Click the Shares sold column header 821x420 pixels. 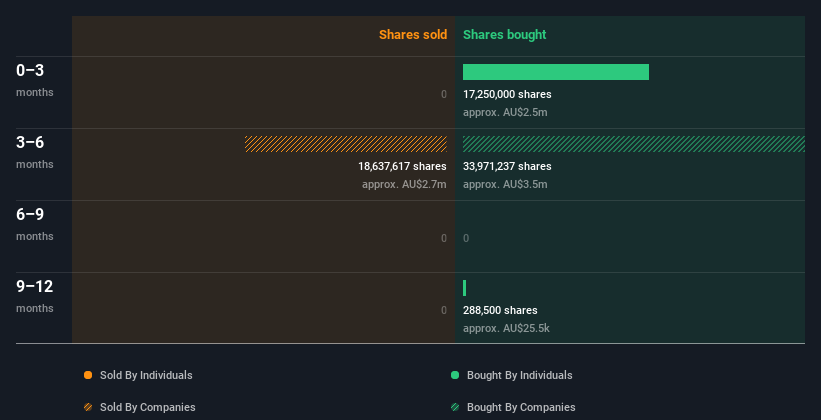click(413, 35)
